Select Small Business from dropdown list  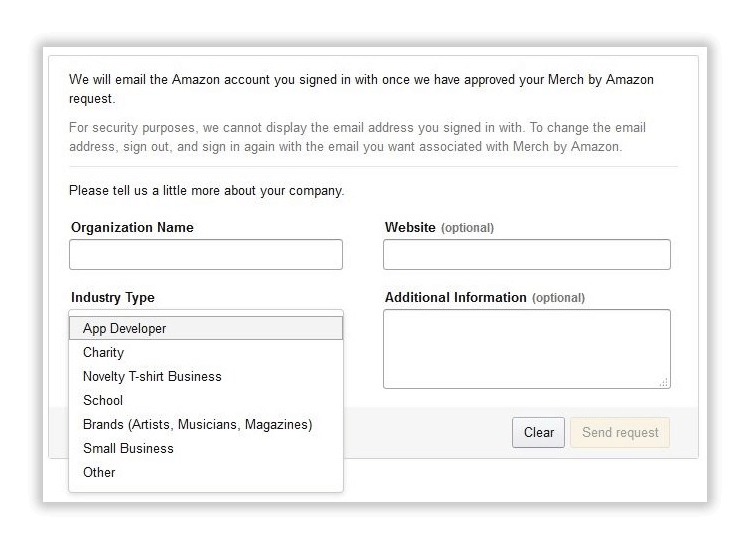(206, 448)
